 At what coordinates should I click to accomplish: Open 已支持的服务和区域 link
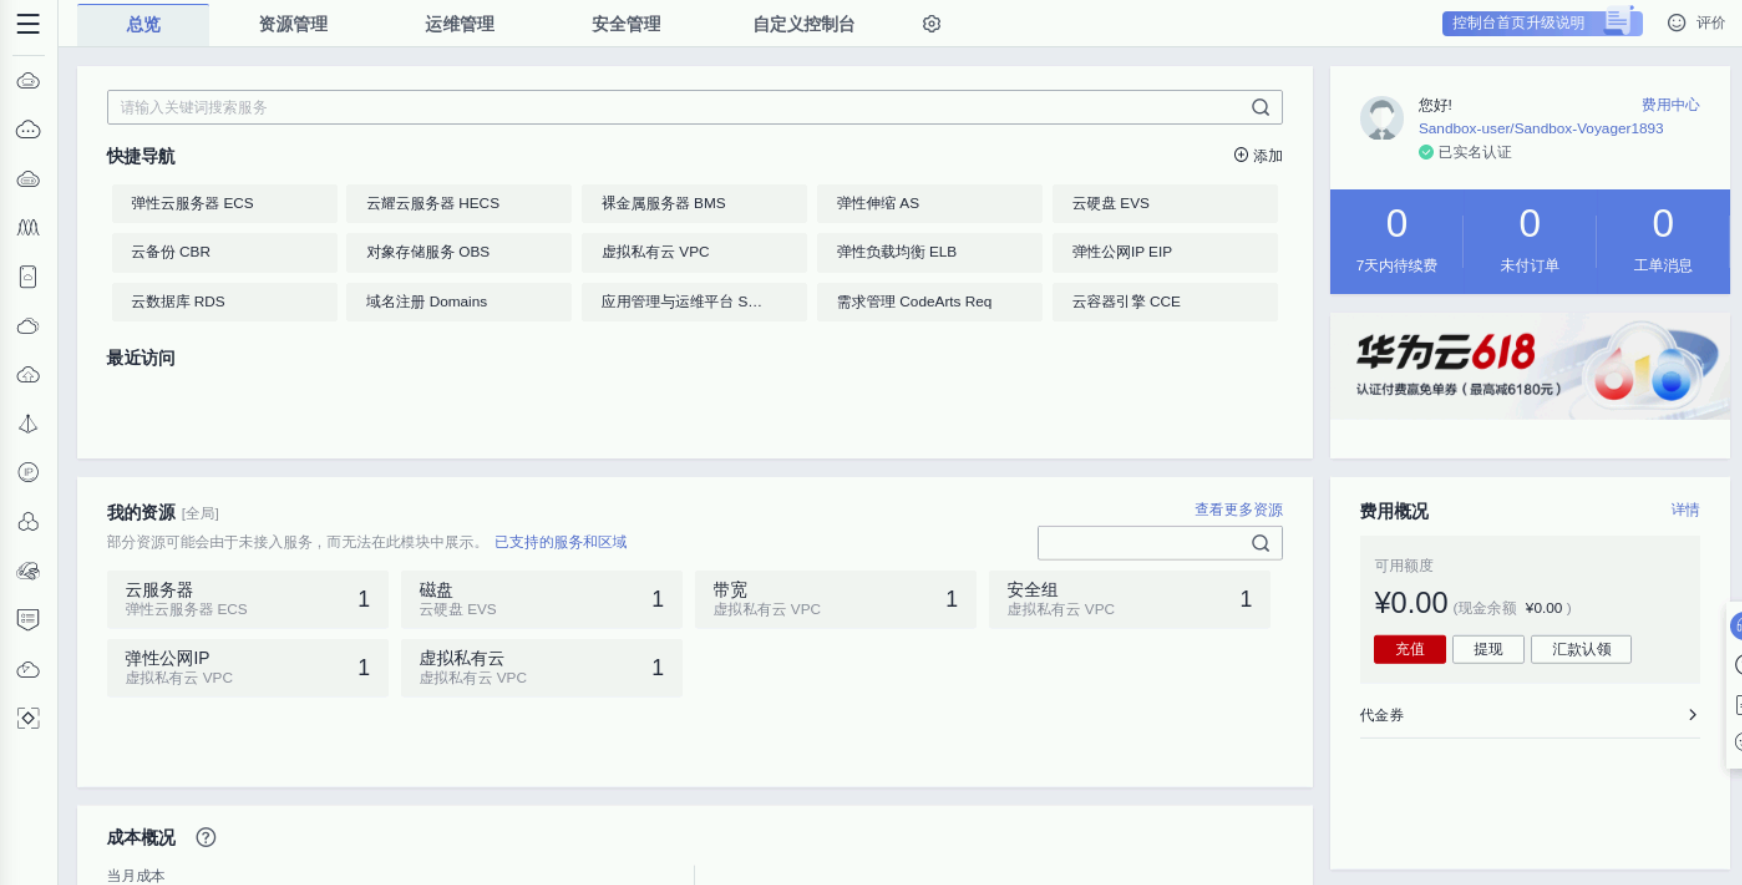coord(560,542)
